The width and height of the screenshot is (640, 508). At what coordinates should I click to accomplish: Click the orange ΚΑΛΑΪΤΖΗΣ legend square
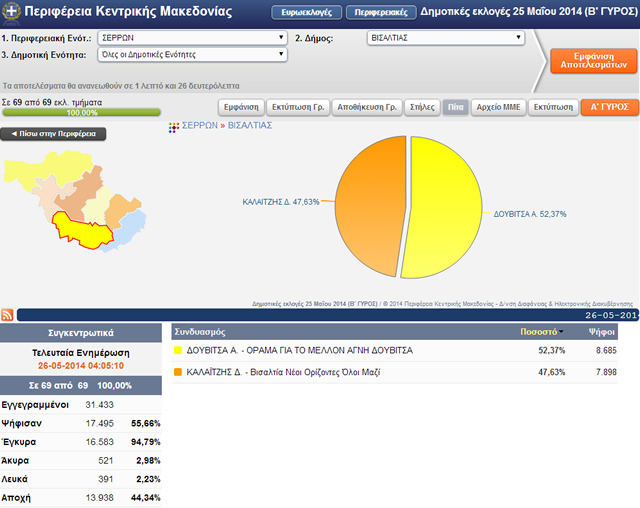point(178,372)
